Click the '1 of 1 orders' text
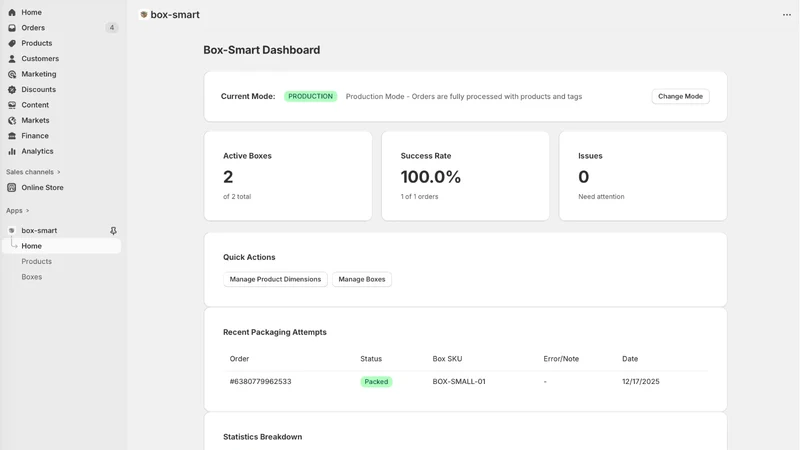The height and width of the screenshot is (450, 800). 419,196
